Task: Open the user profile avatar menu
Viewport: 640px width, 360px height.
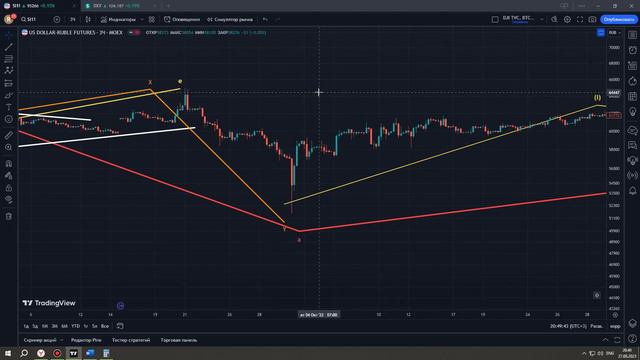Action: (9, 19)
